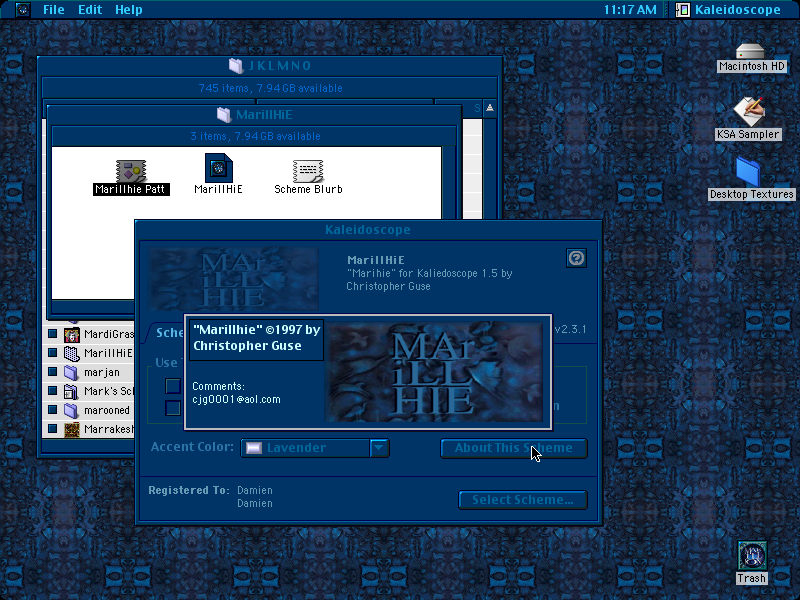This screenshot has height=600, width=800.
Task: Open the Kaleidoscope application menu
Action: click(x=728, y=9)
